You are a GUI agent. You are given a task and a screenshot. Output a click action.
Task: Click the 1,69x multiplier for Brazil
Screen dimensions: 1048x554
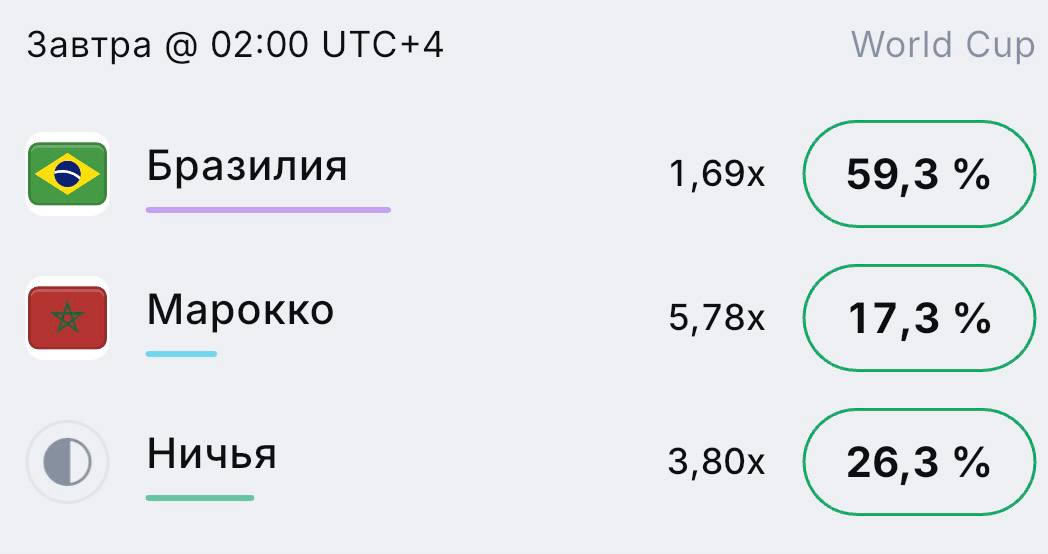(716, 174)
